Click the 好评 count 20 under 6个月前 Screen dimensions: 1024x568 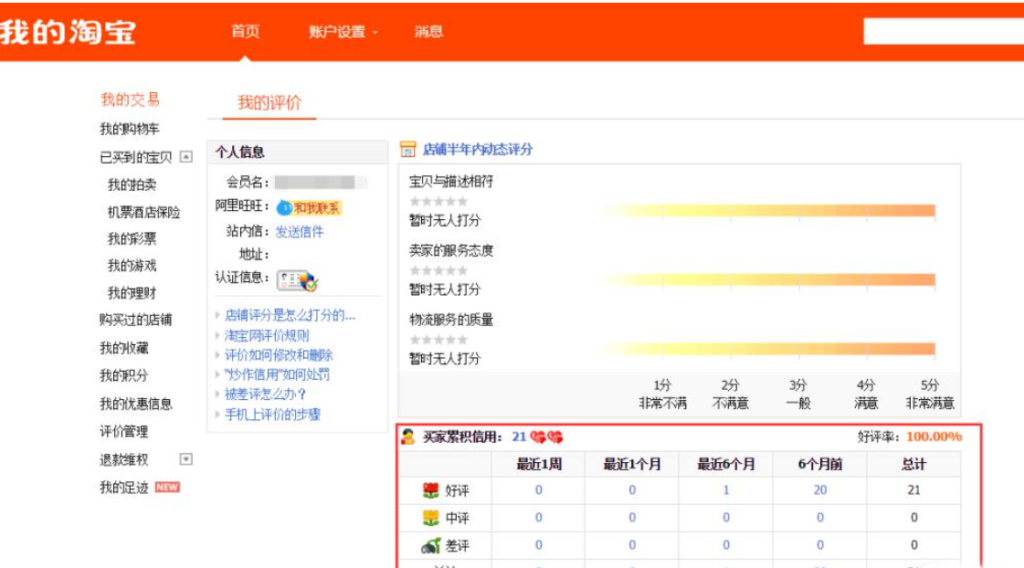(820, 490)
